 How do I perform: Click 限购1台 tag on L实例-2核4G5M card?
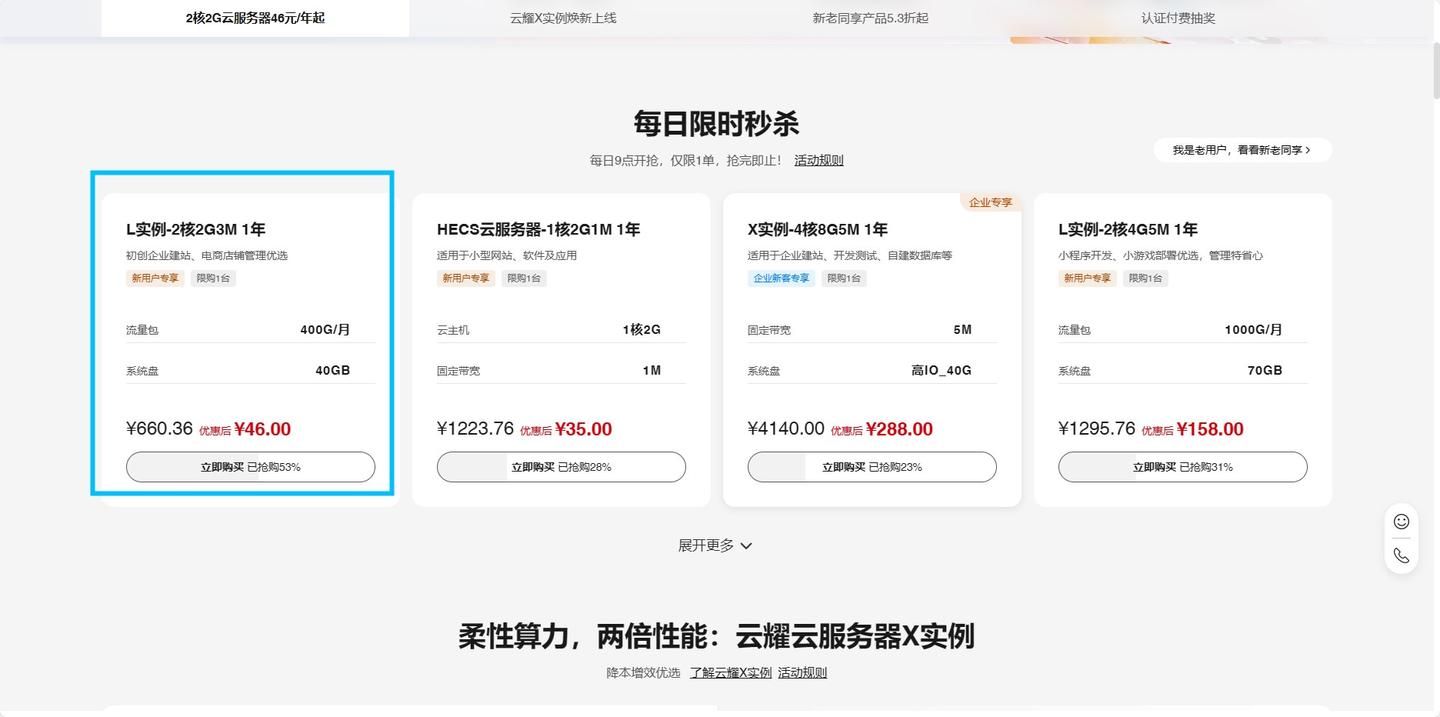tap(1146, 278)
